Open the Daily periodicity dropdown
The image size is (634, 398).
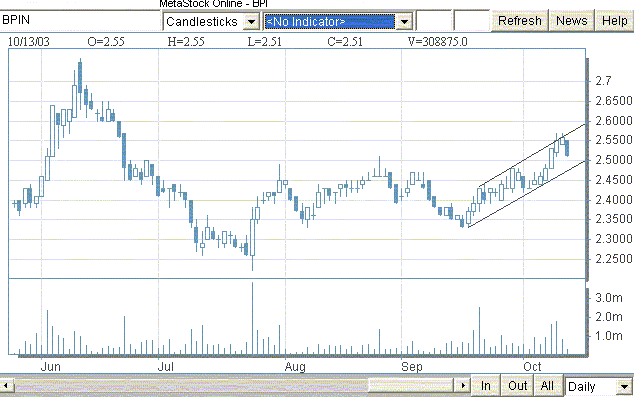coord(625,387)
